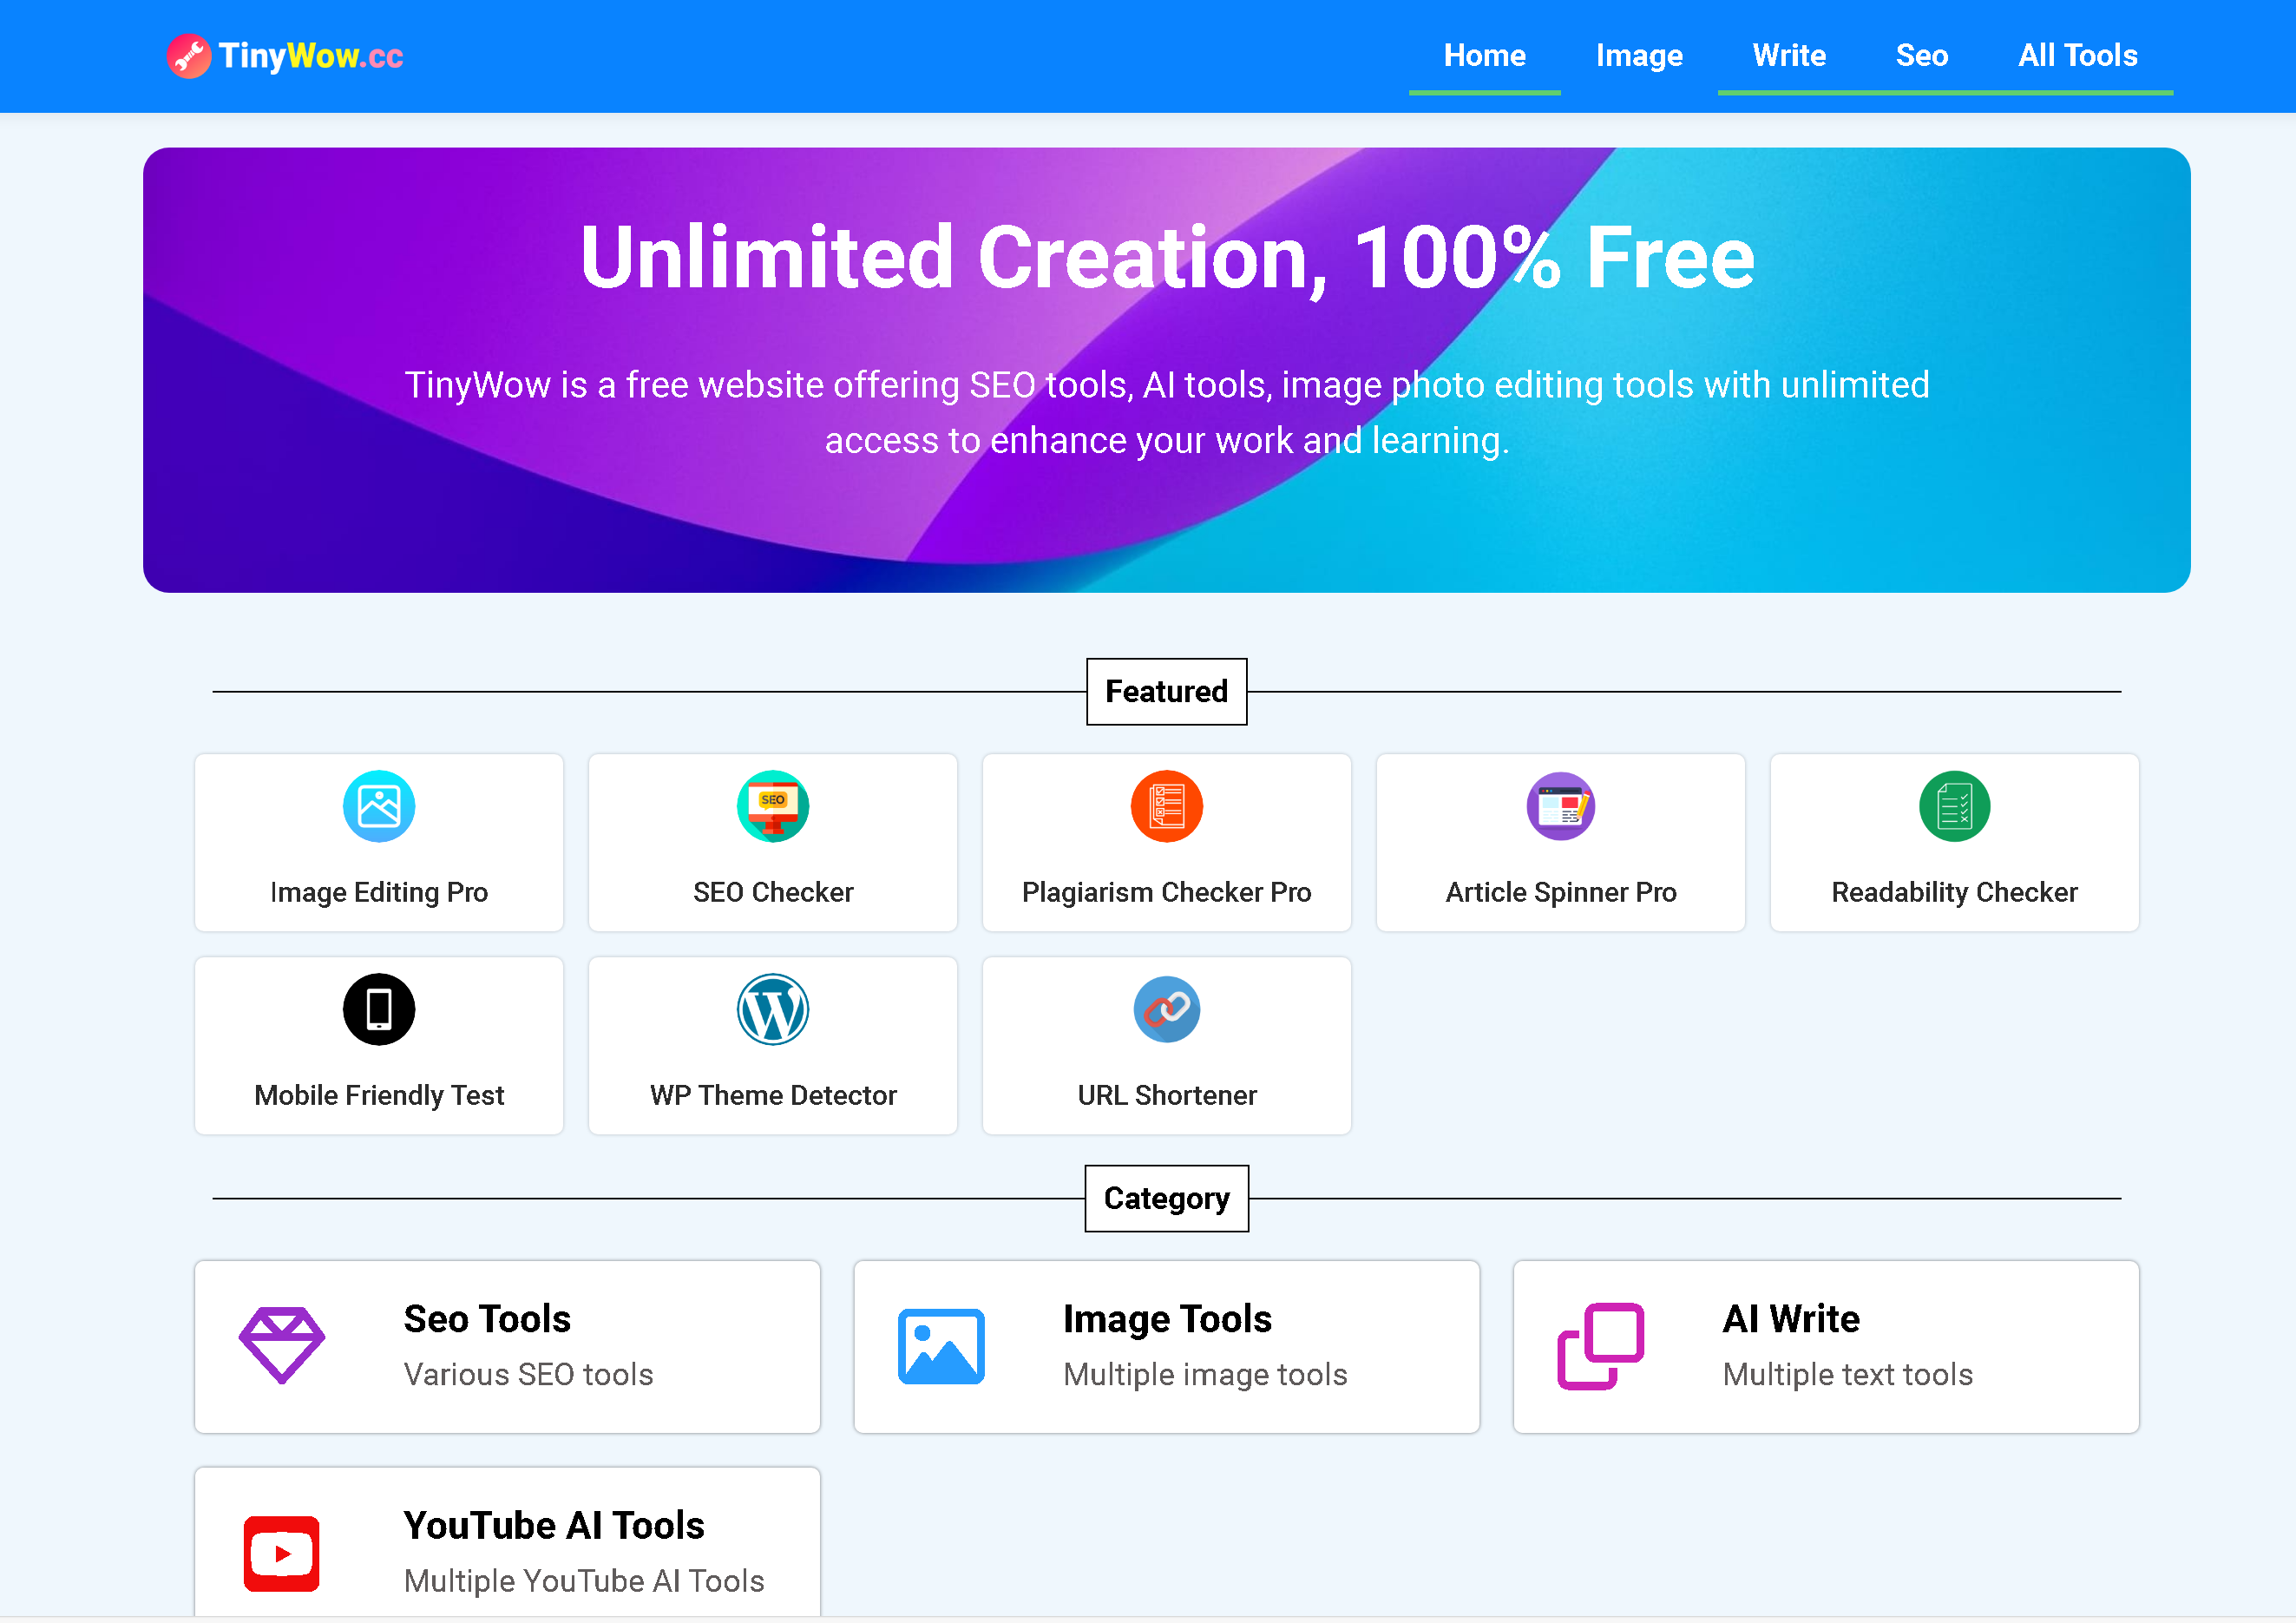Click the Image Tools picture icon

pos(941,1346)
